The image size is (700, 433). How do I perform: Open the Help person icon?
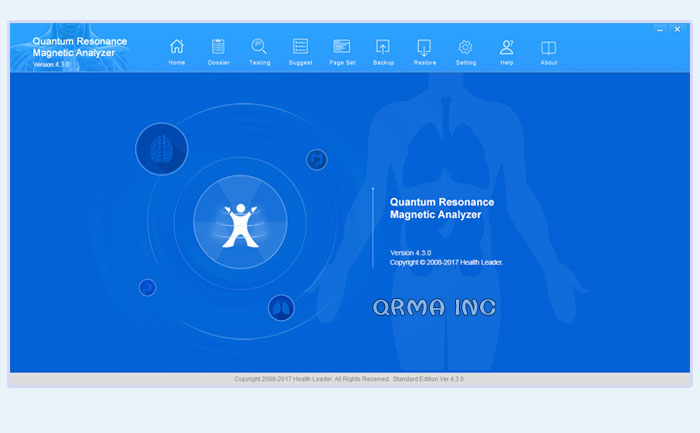point(507,47)
